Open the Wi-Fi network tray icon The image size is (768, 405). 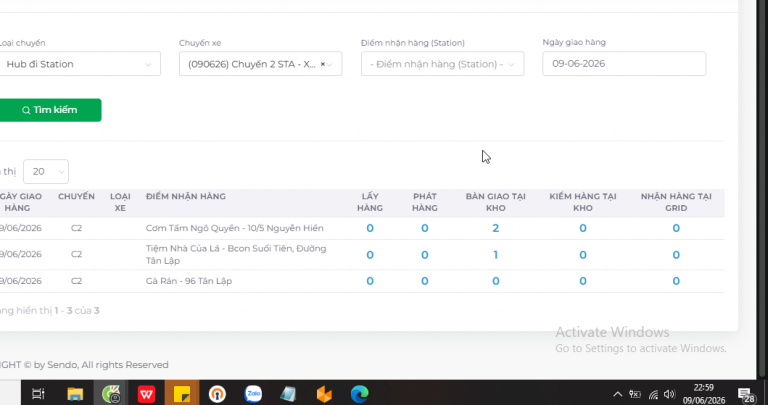pos(653,394)
